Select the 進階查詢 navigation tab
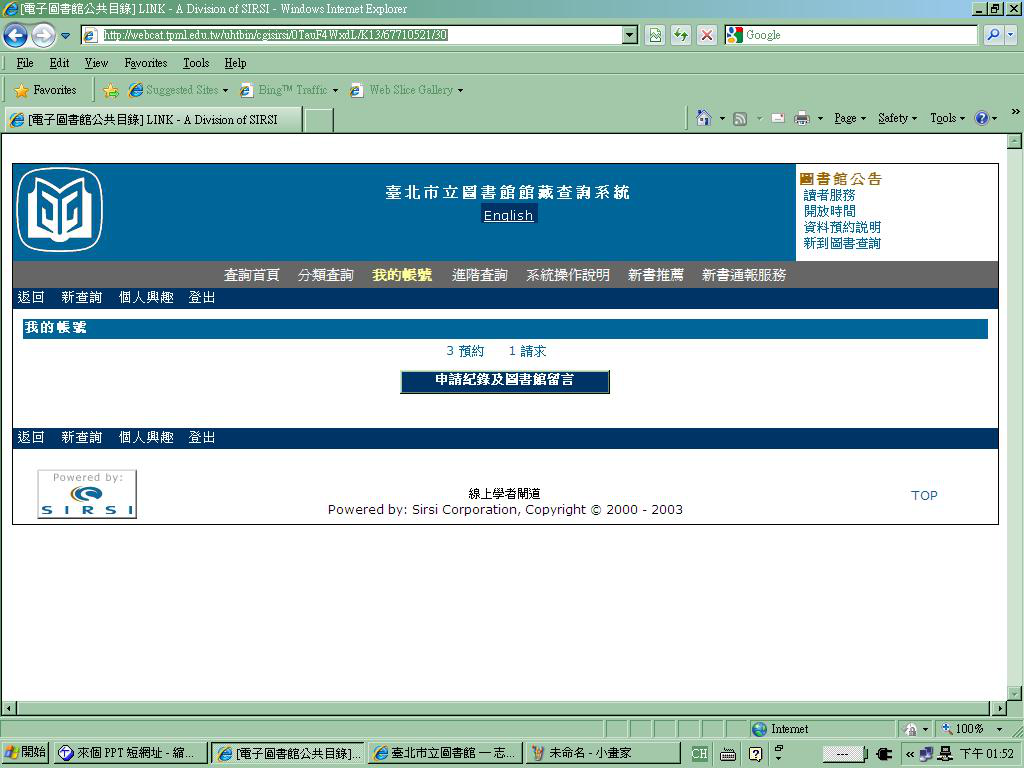1024x768 pixels. point(479,275)
